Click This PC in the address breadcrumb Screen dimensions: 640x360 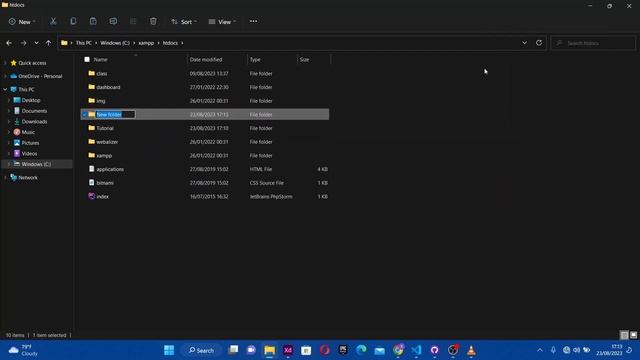84,43
